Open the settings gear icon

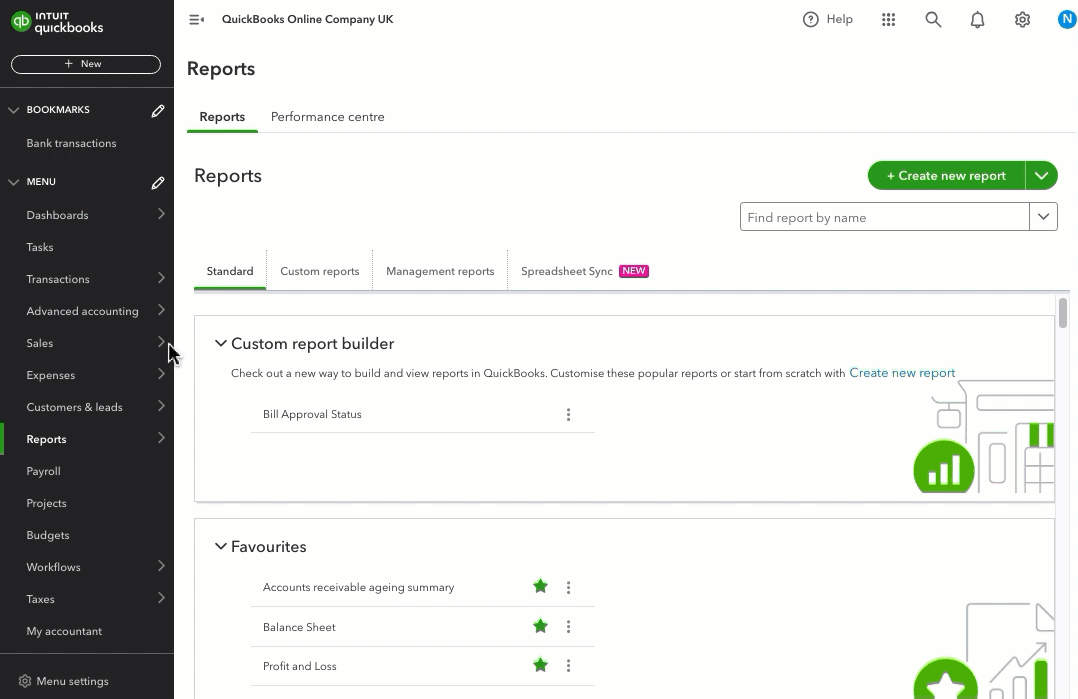pos(1022,19)
